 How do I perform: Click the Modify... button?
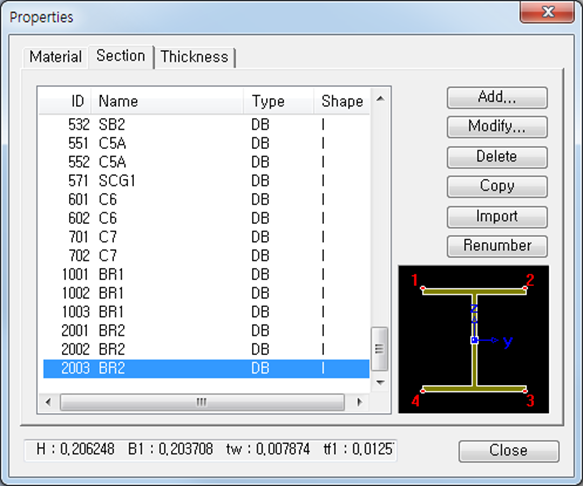tap(497, 127)
